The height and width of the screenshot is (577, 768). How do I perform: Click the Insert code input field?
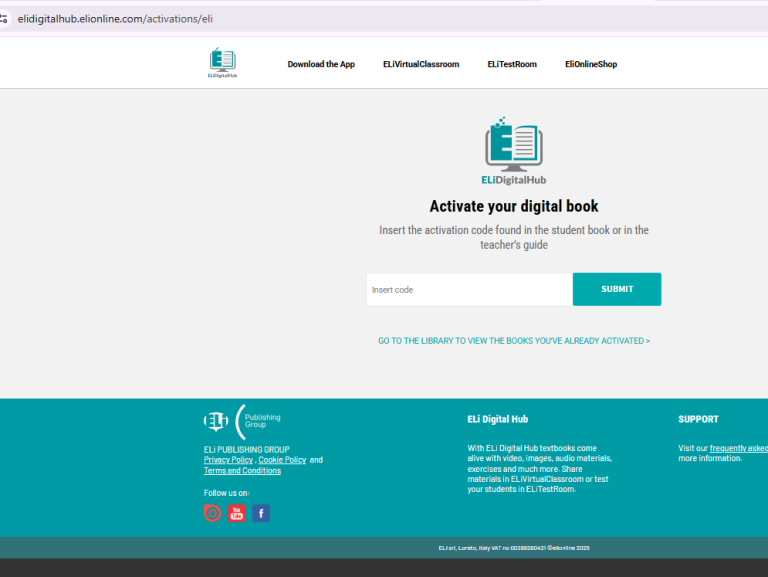[x=468, y=290]
